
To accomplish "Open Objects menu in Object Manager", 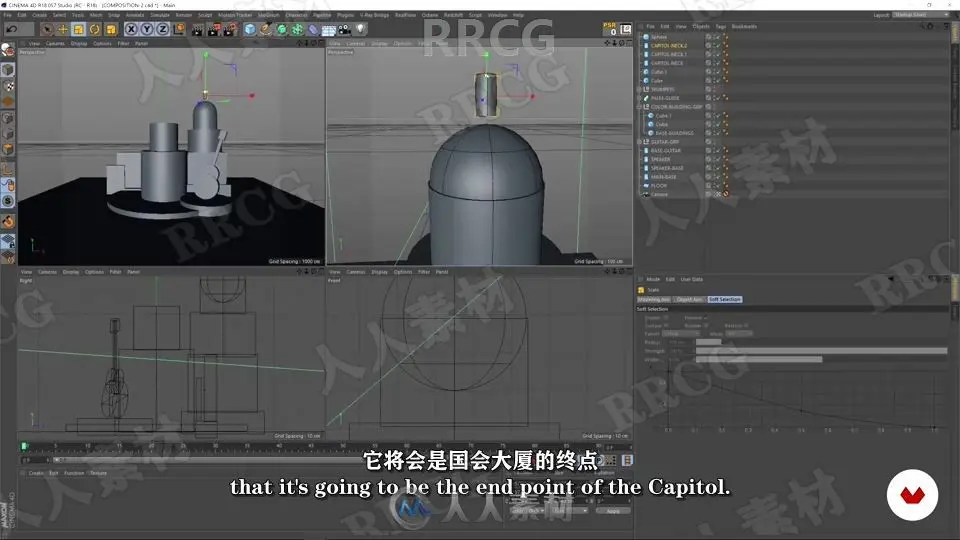I will [x=701, y=26].
